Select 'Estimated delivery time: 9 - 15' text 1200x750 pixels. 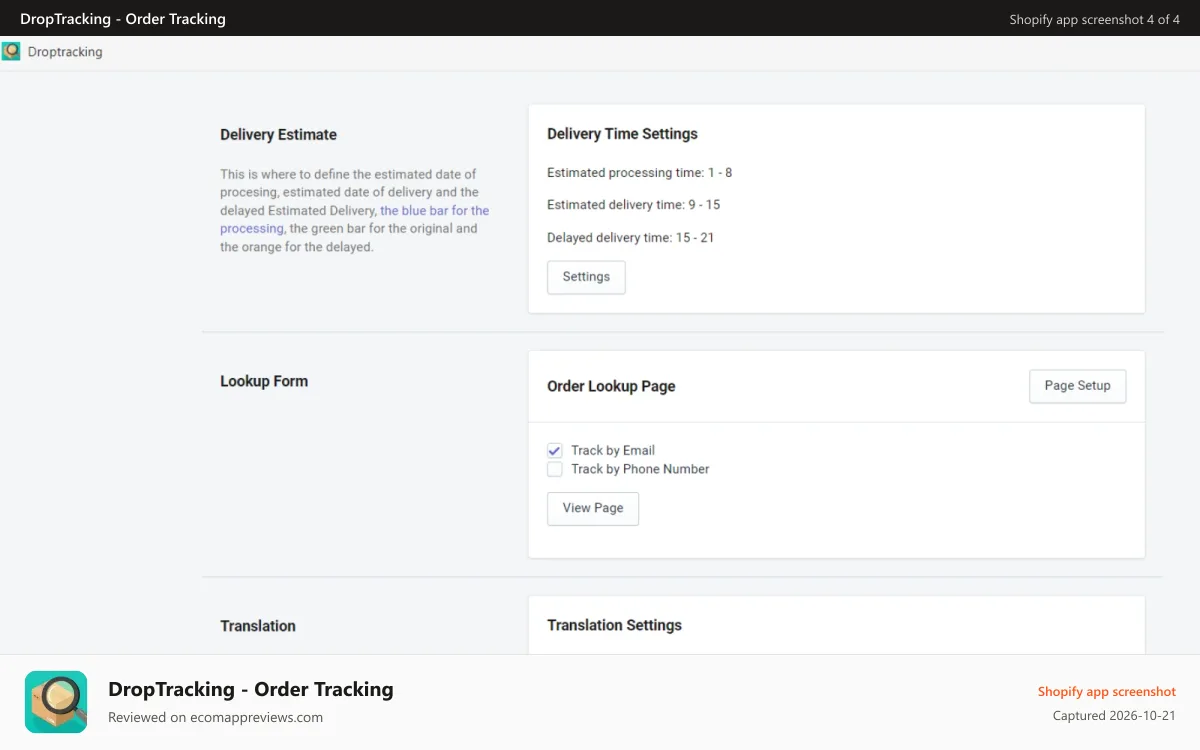click(x=634, y=205)
